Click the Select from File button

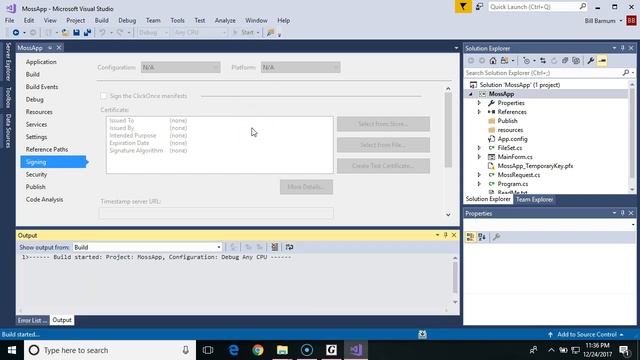tap(383, 145)
